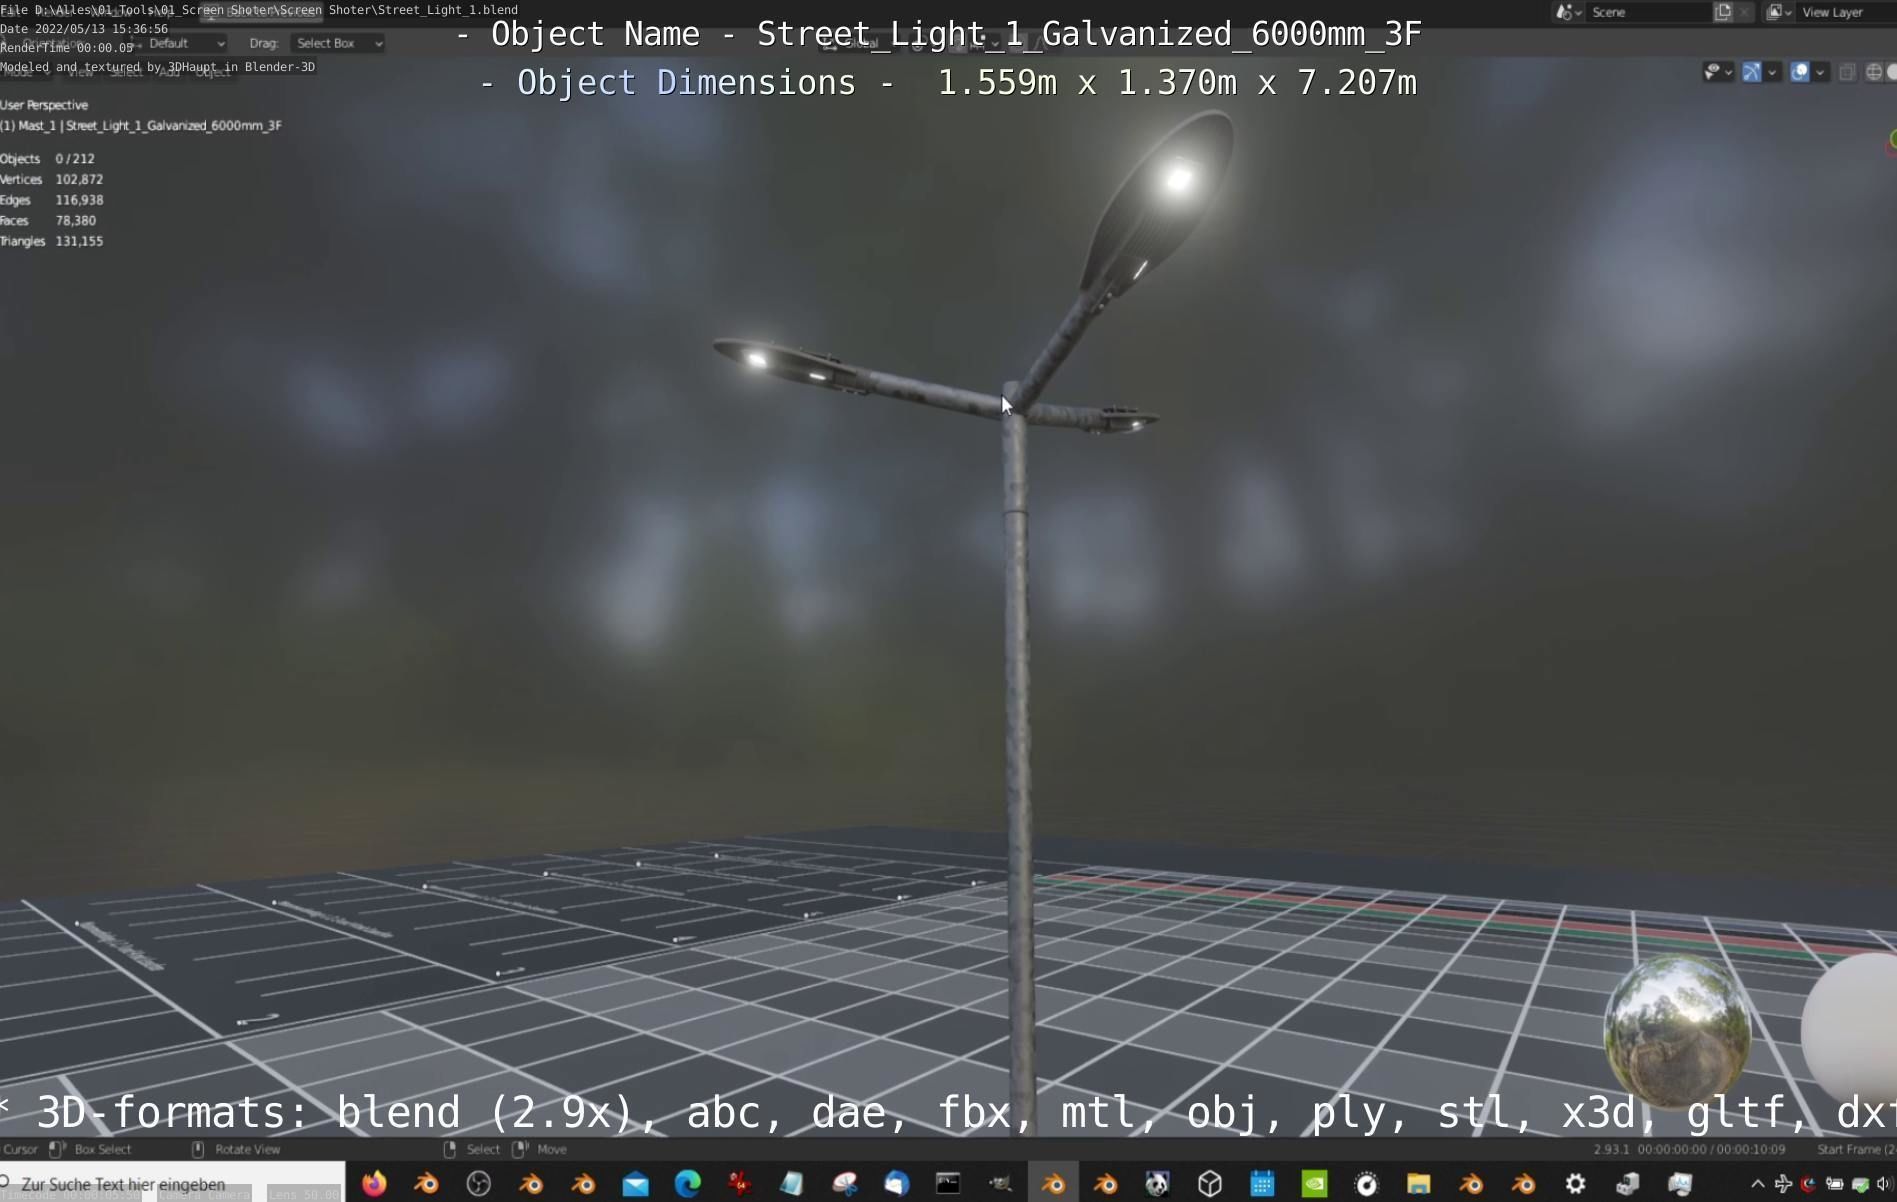Open the round dial icon next to NVIDIA
Viewport: 1897px width, 1202px height.
coord(1366,1184)
